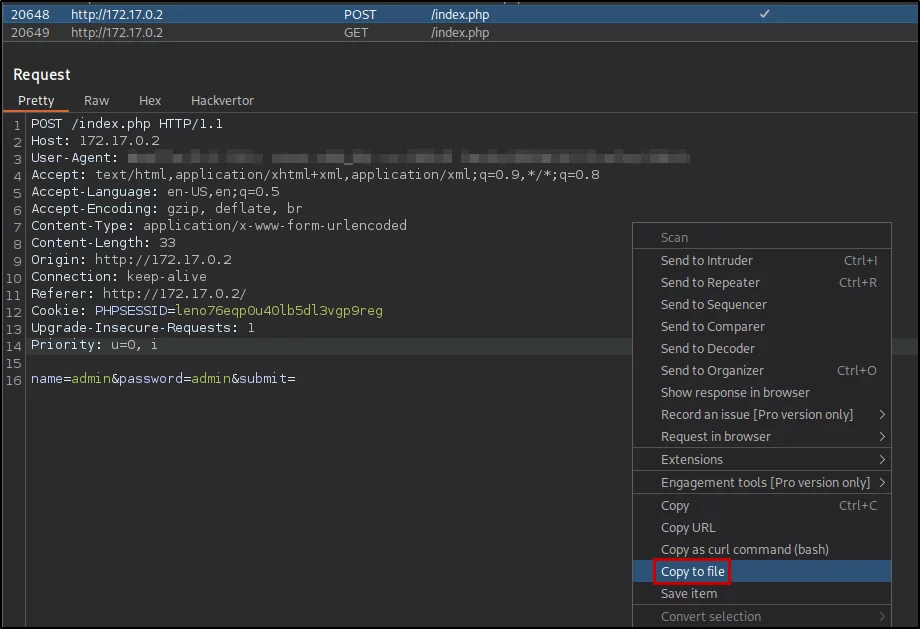920x629 pixels.
Task: Open the Hex tab
Action: point(150,101)
